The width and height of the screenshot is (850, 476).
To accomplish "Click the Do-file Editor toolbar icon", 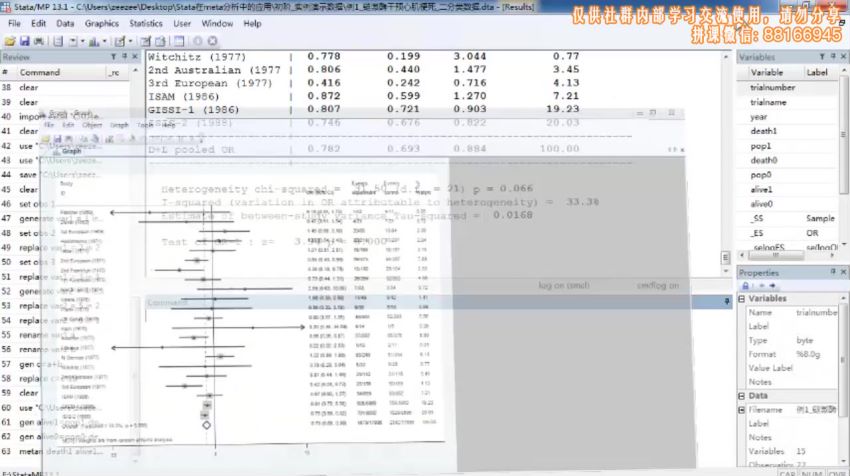I will [x=119, y=41].
